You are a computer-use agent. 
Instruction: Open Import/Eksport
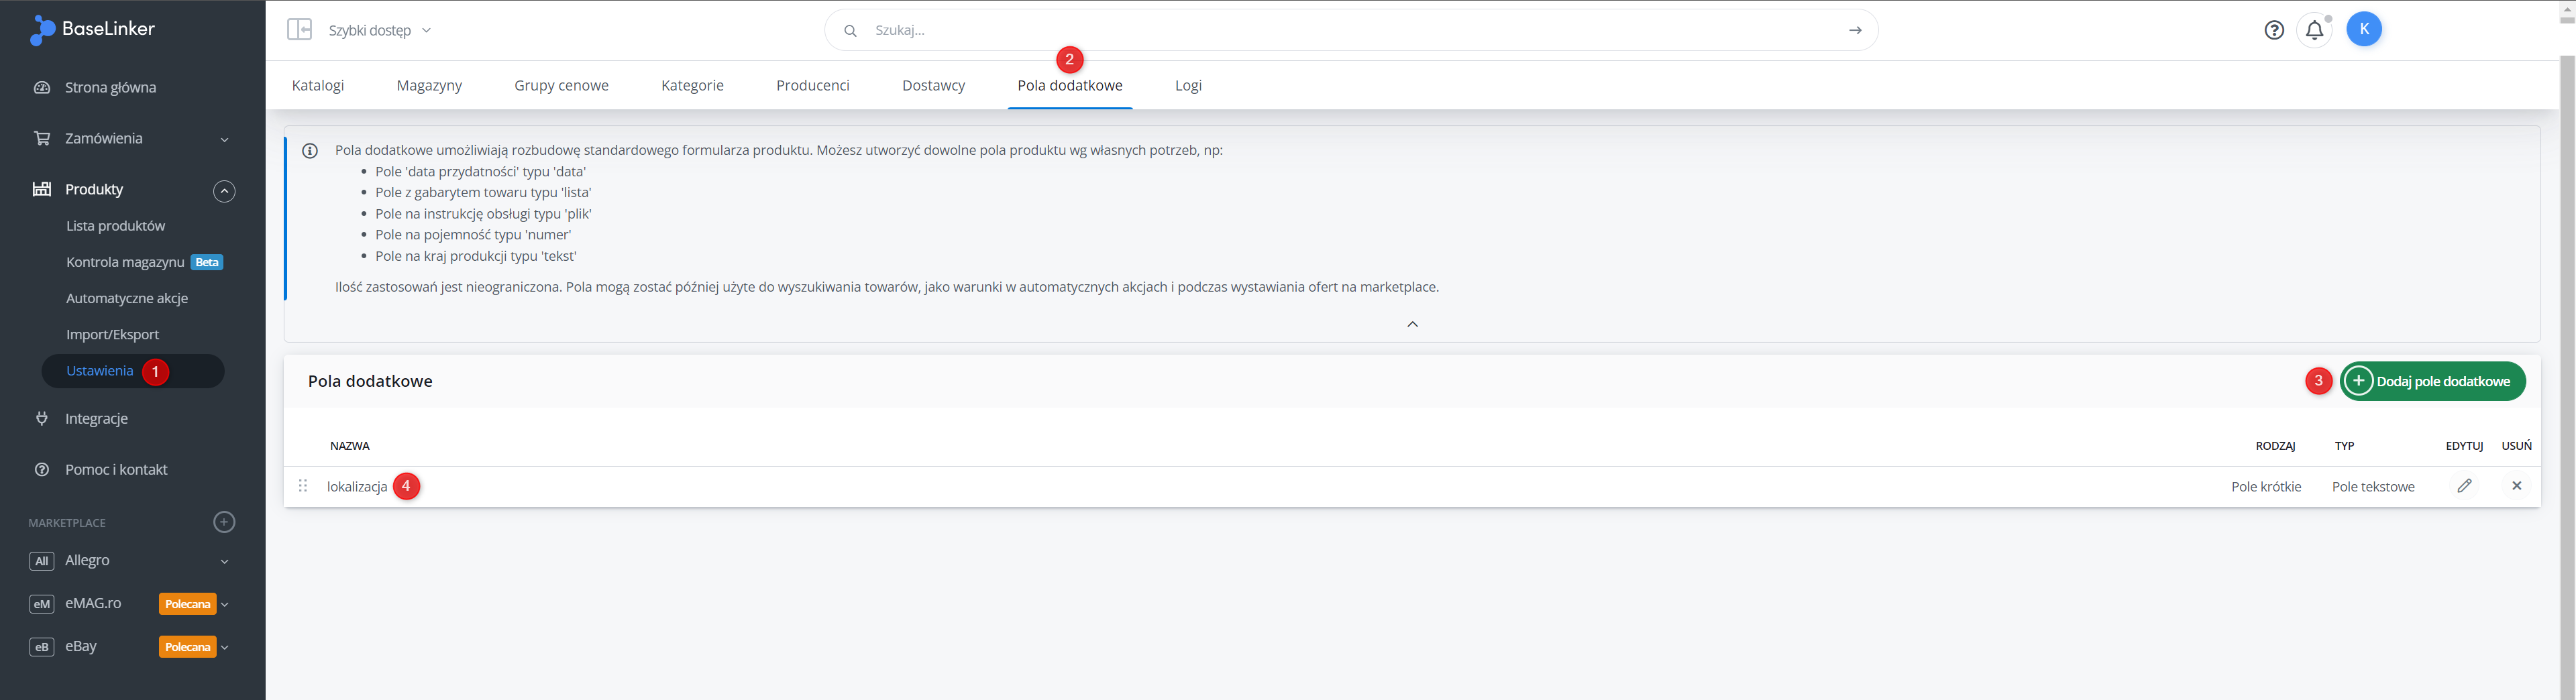tap(112, 334)
